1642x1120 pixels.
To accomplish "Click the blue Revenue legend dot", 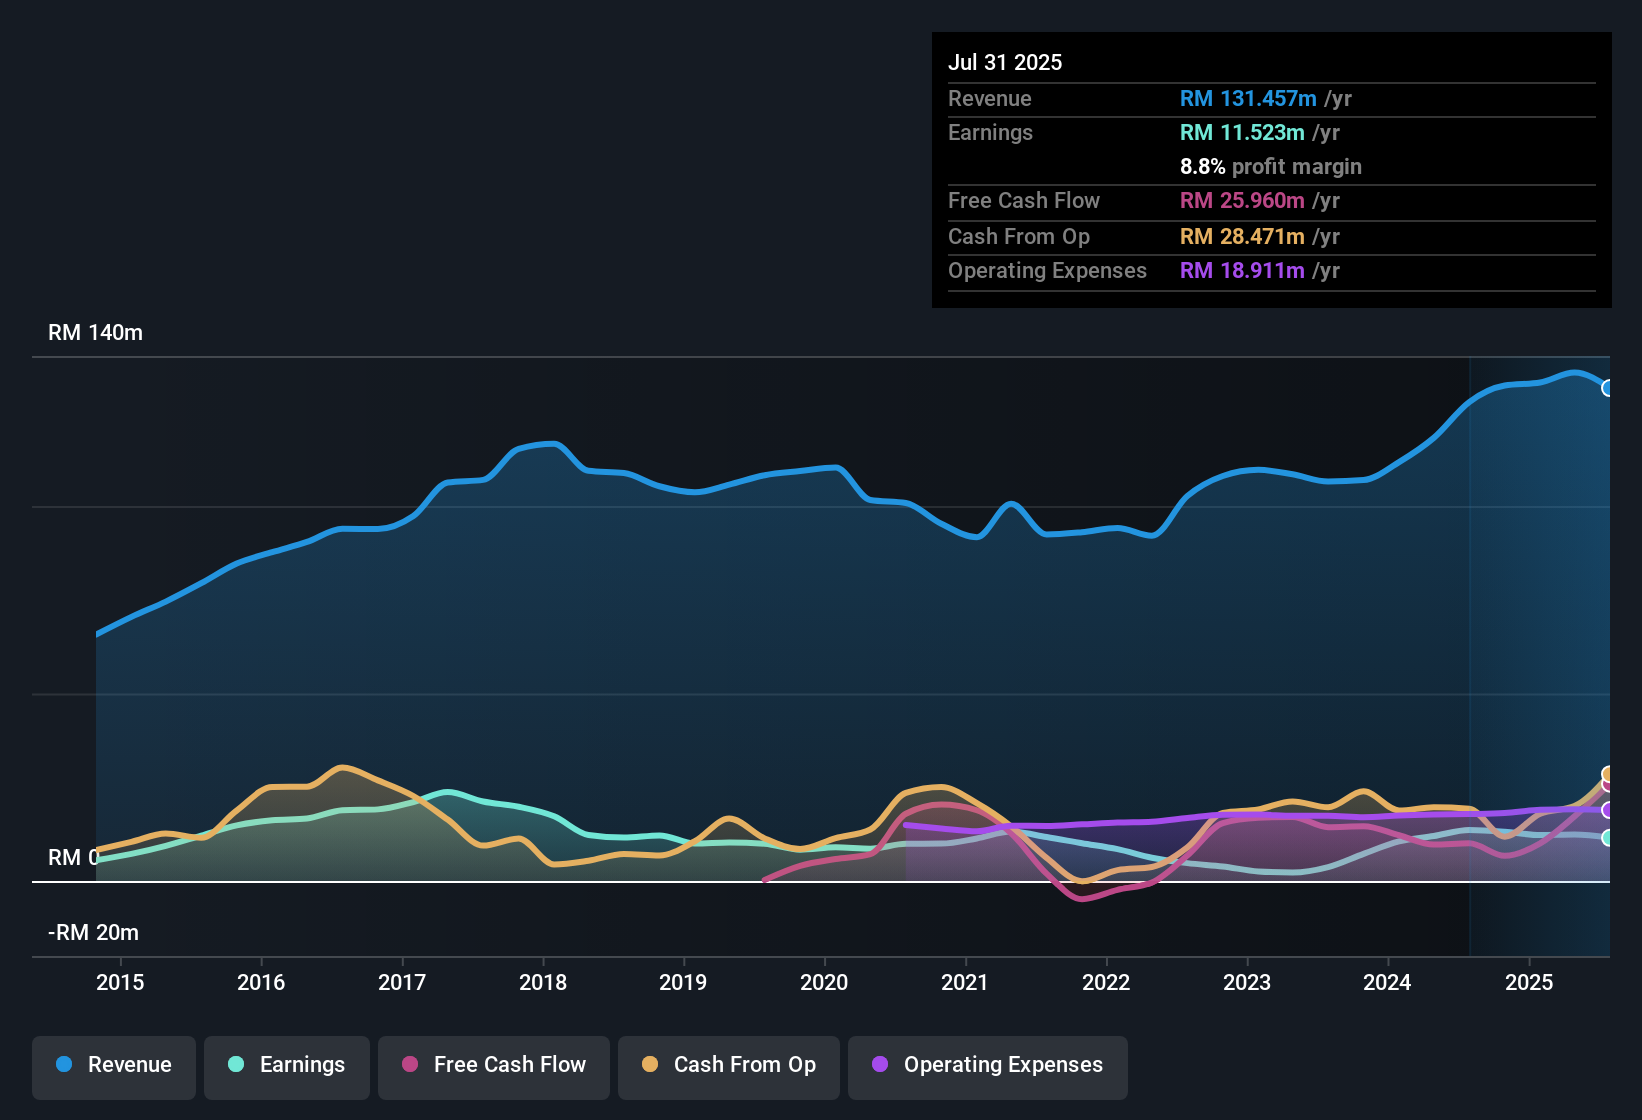I will [64, 1065].
